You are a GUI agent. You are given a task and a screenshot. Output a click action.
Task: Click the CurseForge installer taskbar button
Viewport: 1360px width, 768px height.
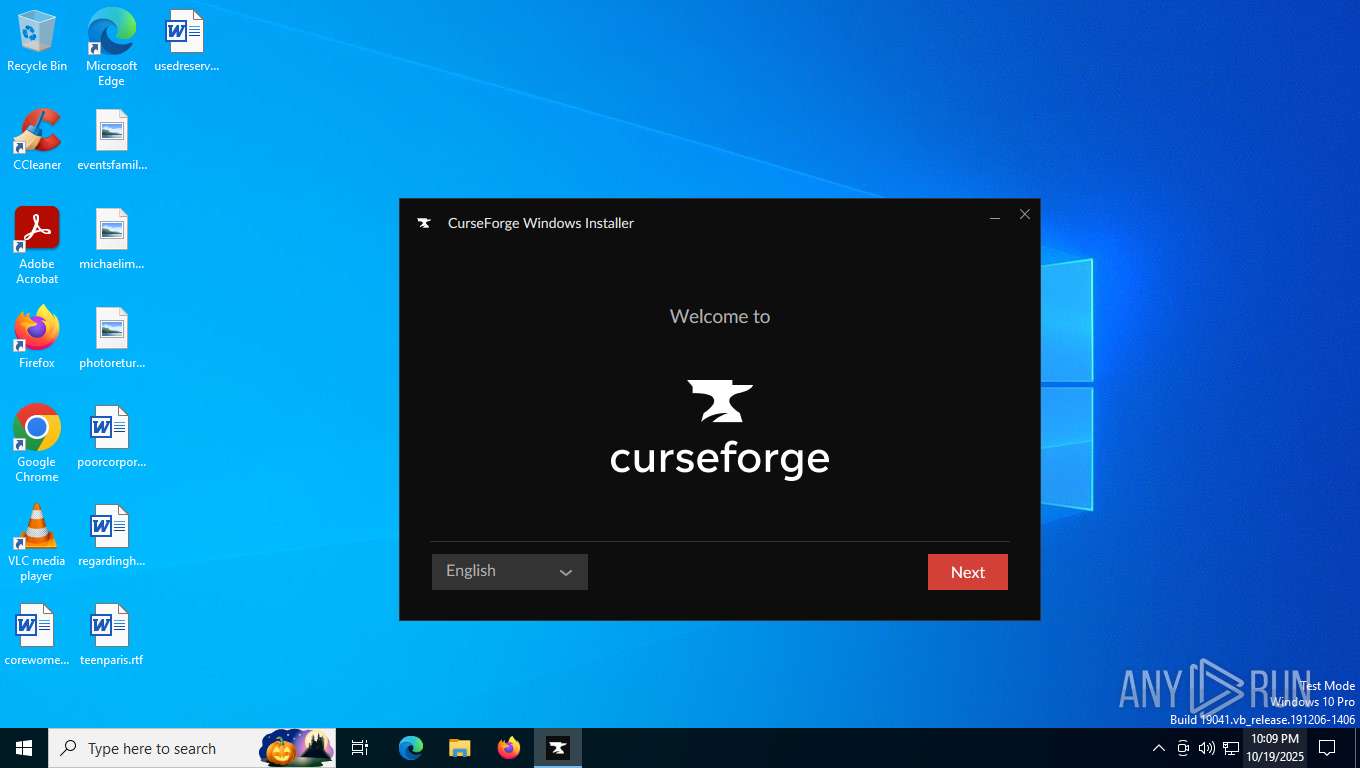(x=558, y=748)
